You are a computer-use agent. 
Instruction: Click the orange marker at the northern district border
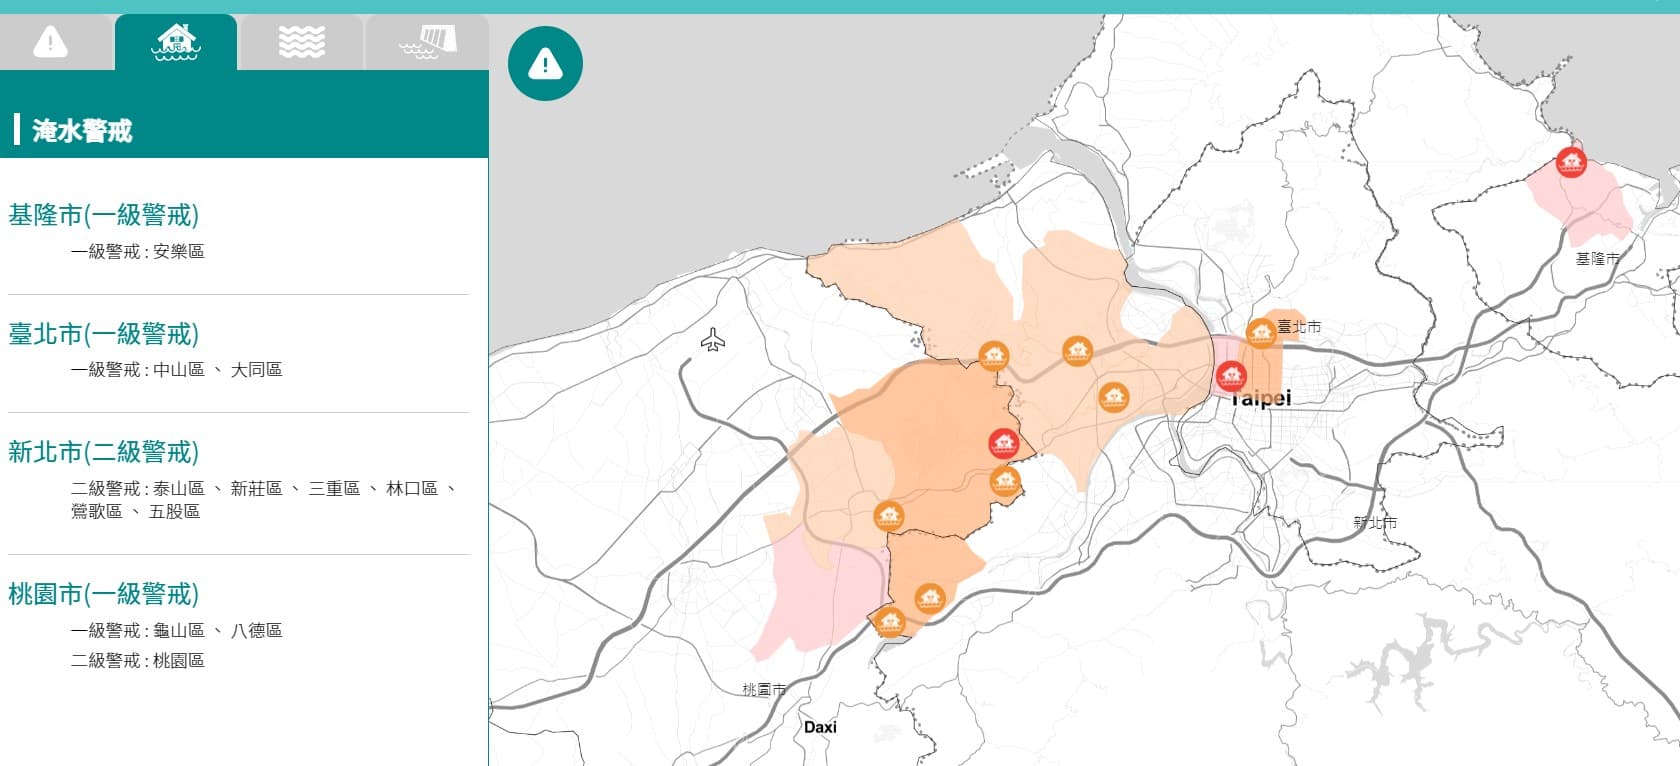pyautogui.click(x=993, y=355)
